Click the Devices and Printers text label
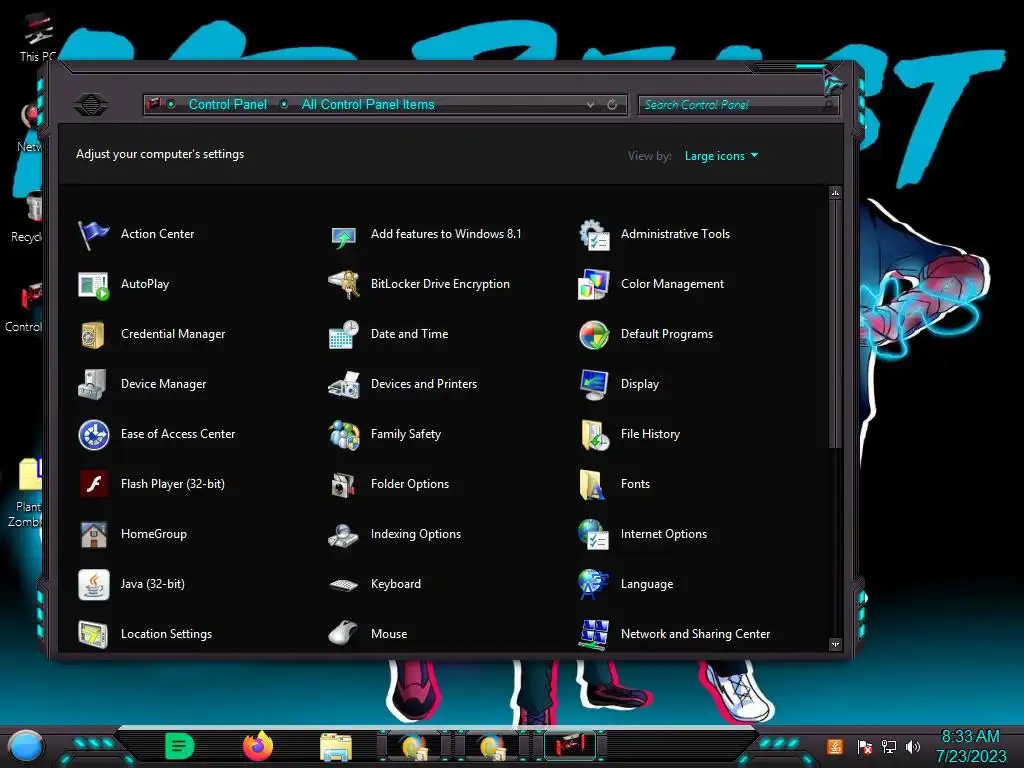 coord(424,384)
